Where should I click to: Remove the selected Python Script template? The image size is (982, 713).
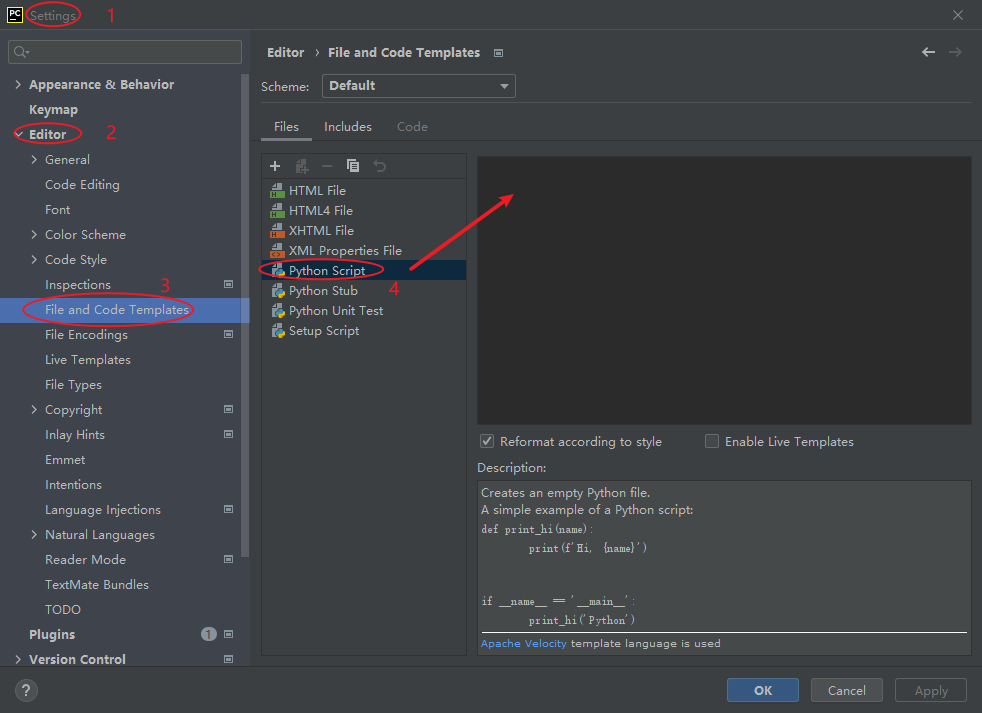point(326,165)
